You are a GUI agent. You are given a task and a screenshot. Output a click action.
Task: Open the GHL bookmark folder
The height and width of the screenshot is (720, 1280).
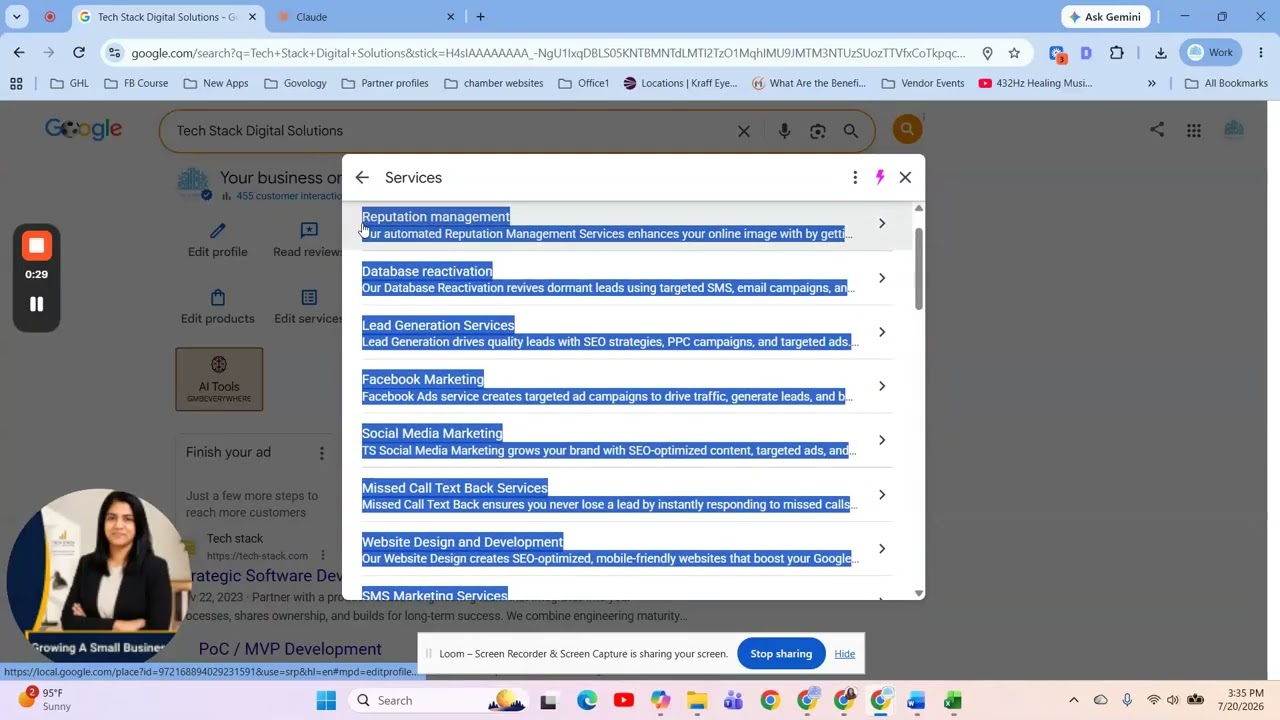coord(69,84)
